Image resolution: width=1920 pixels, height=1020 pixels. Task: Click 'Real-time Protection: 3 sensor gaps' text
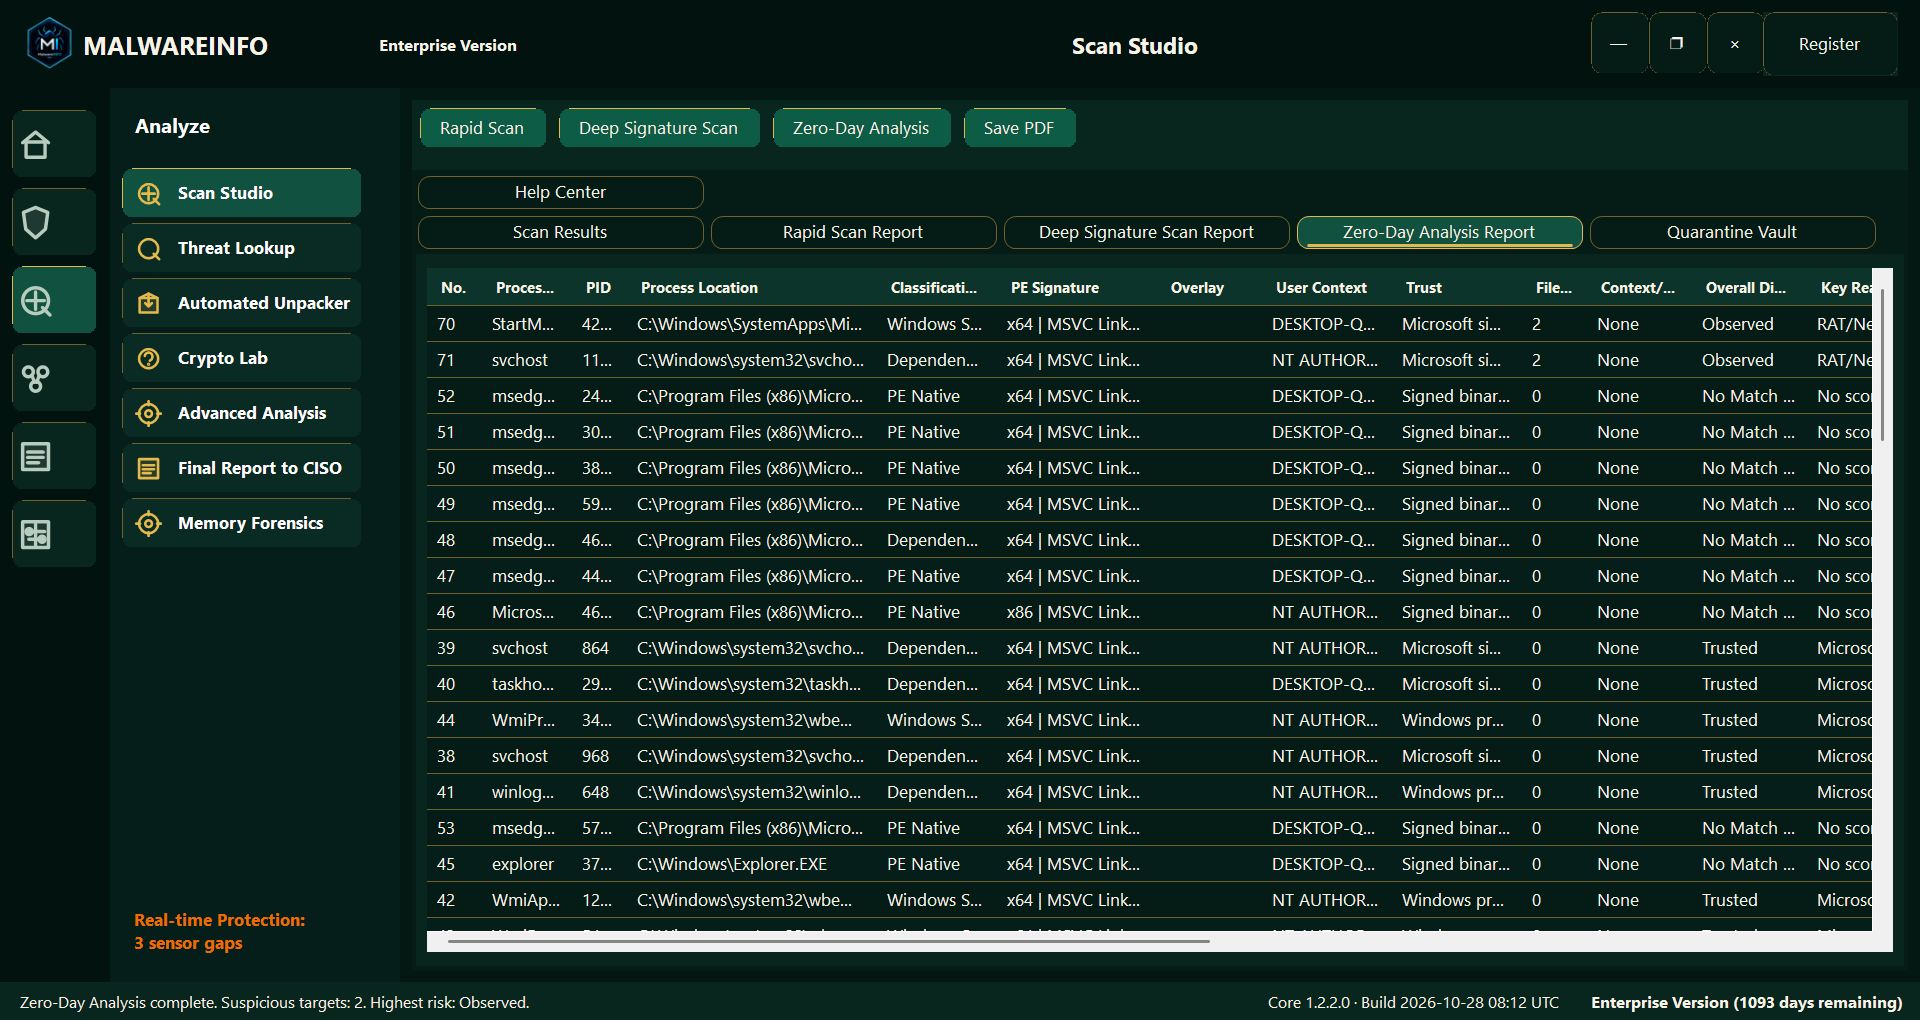point(220,932)
